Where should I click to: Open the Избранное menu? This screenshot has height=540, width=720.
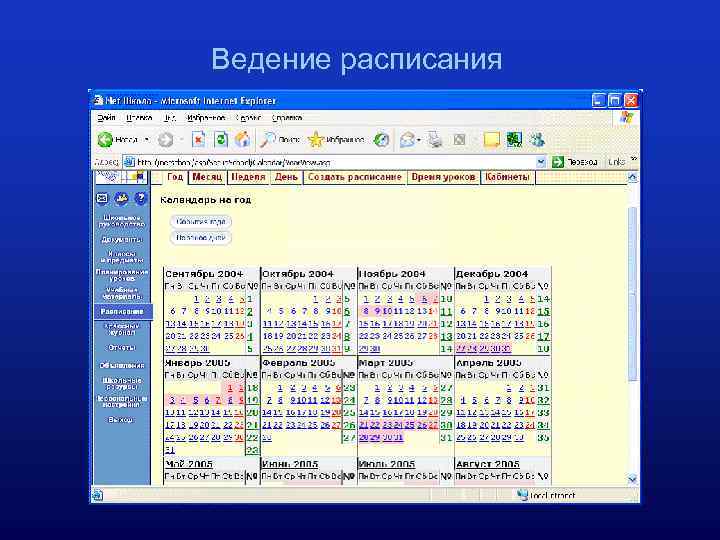(x=206, y=118)
